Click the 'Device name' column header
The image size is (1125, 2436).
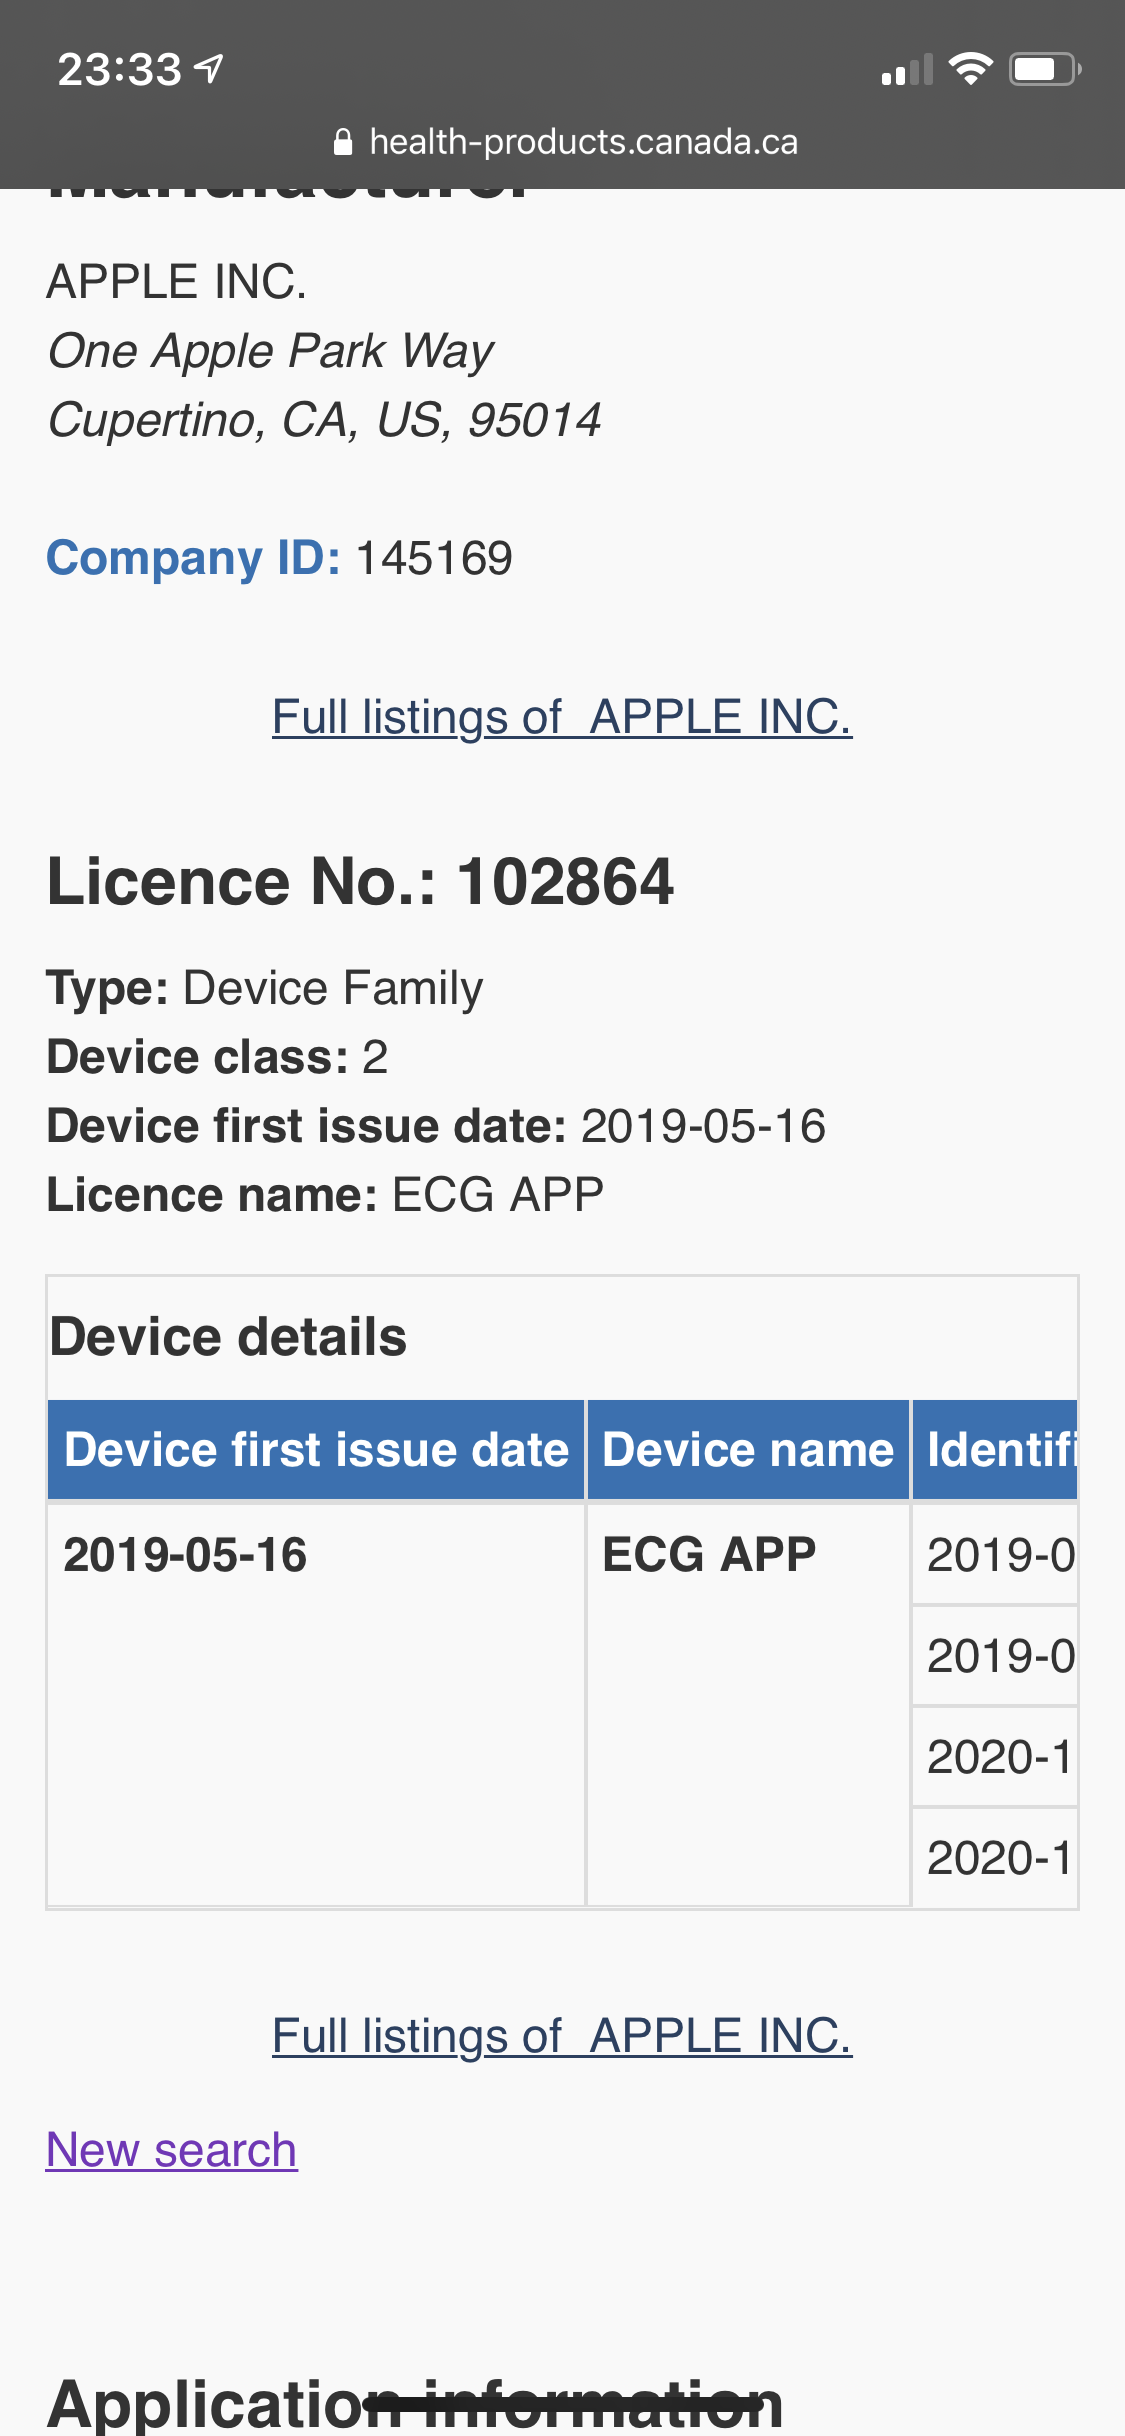pos(748,1450)
